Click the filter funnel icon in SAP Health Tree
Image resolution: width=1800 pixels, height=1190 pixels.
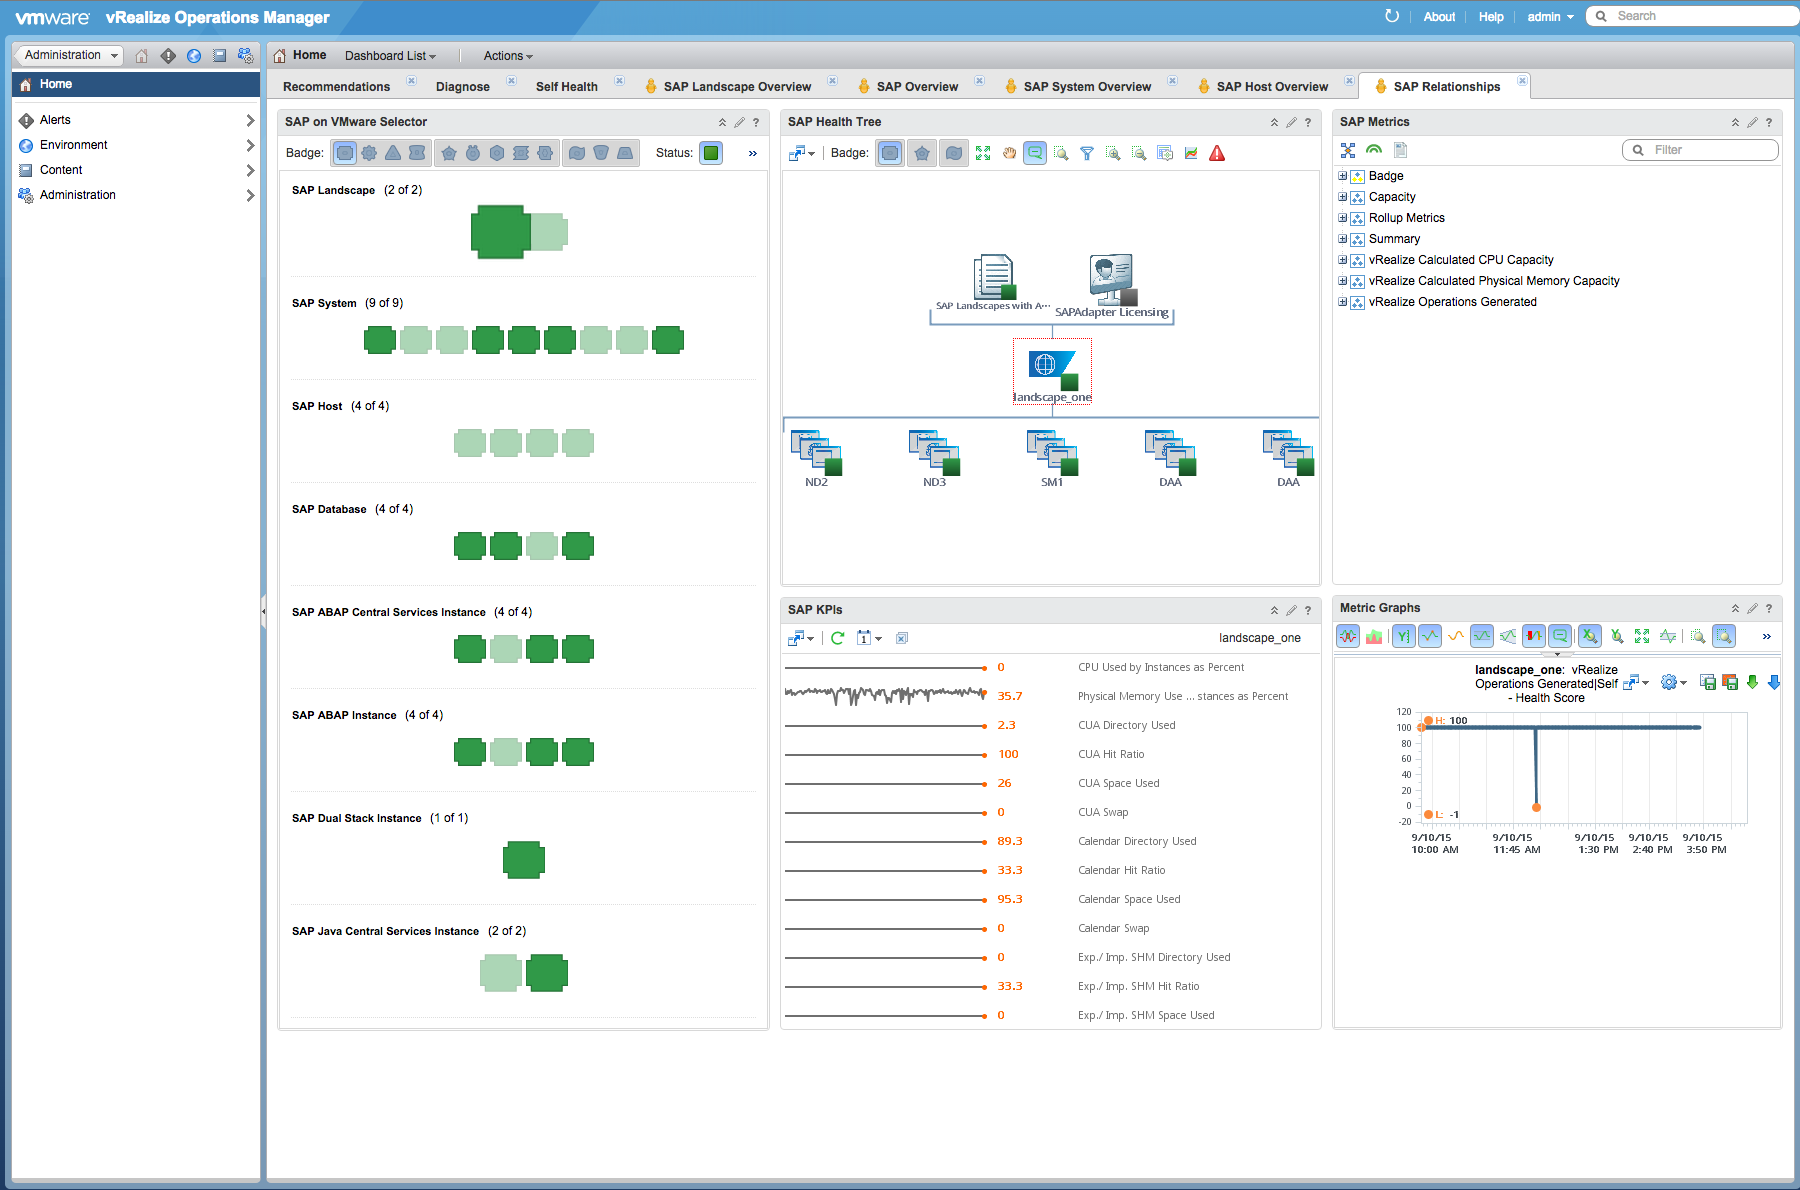[x=1087, y=153]
